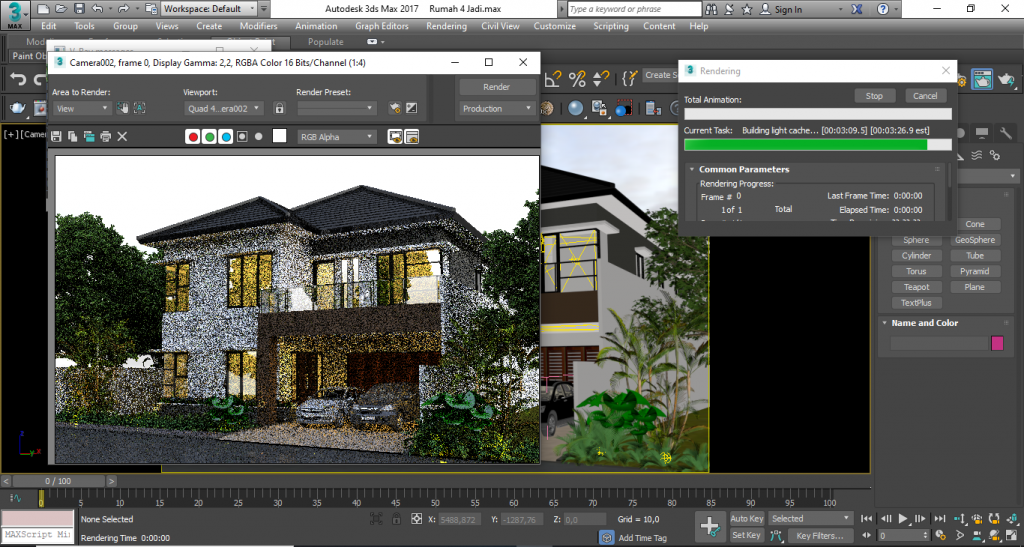Toggle Set Key mode
The image size is (1024, 547).
747,535
